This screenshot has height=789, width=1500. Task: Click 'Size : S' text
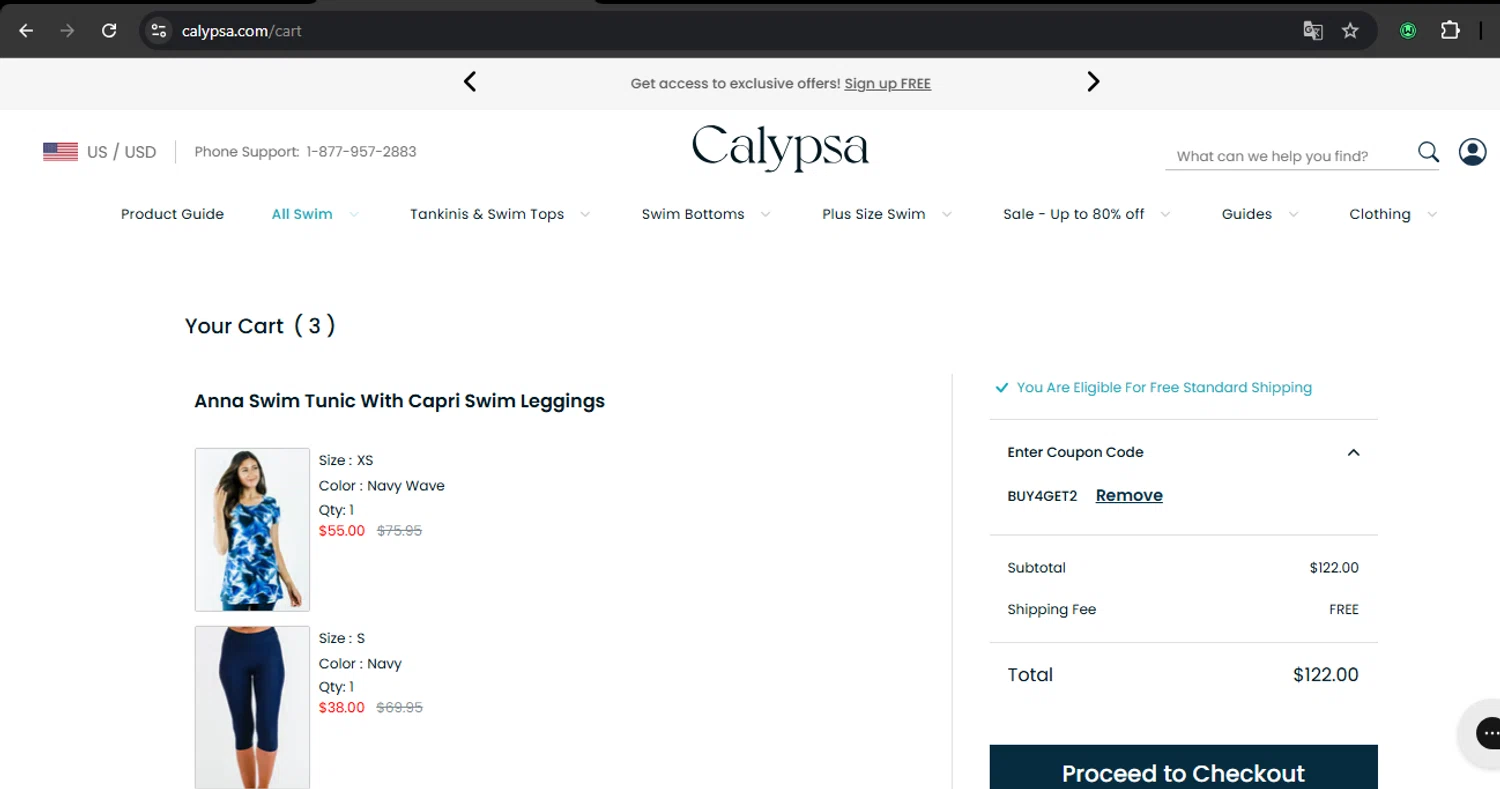tap(342, 638)
